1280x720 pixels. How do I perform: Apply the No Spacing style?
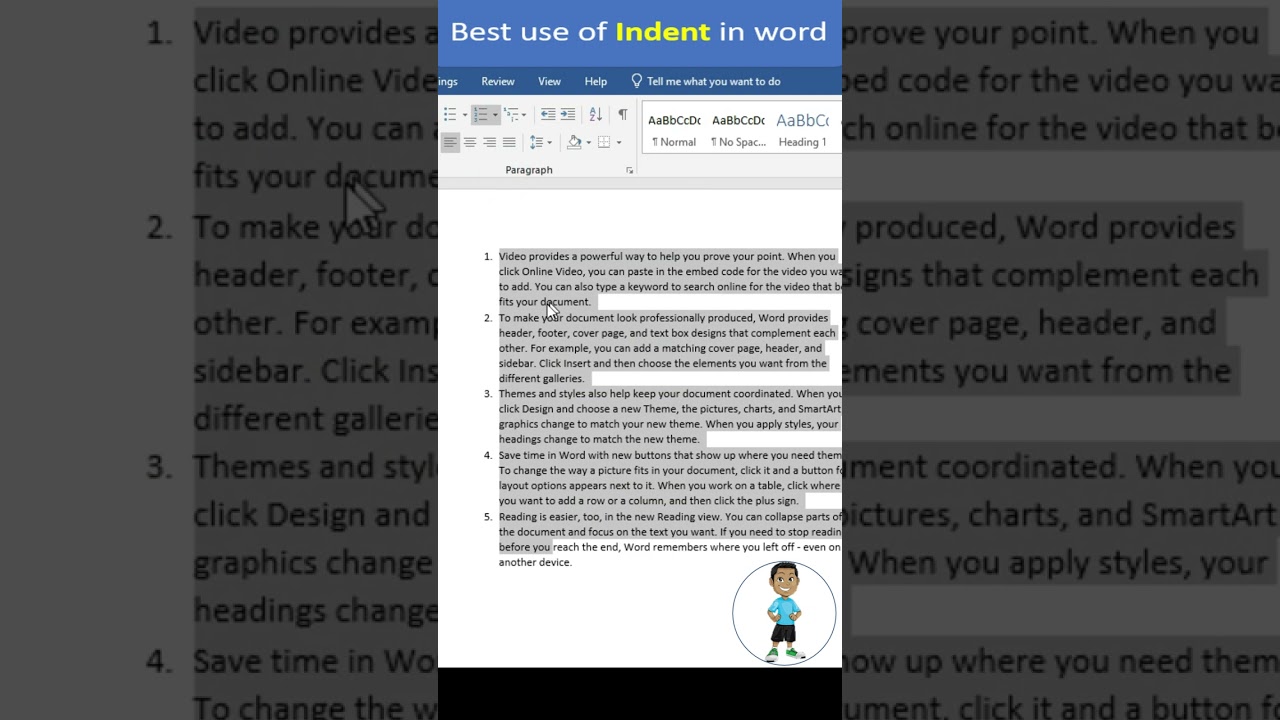click(738, 130)
